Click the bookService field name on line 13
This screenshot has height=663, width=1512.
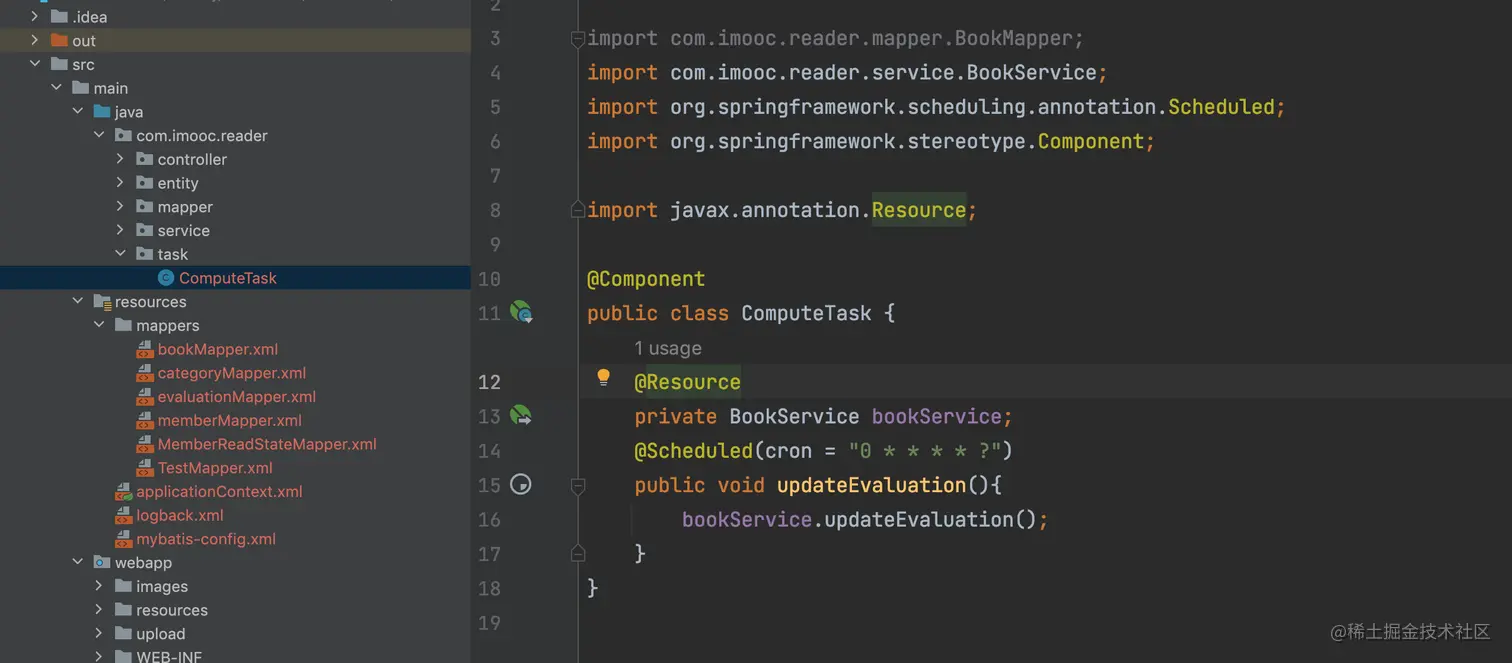pyautogui.click(x=937, y=416)
